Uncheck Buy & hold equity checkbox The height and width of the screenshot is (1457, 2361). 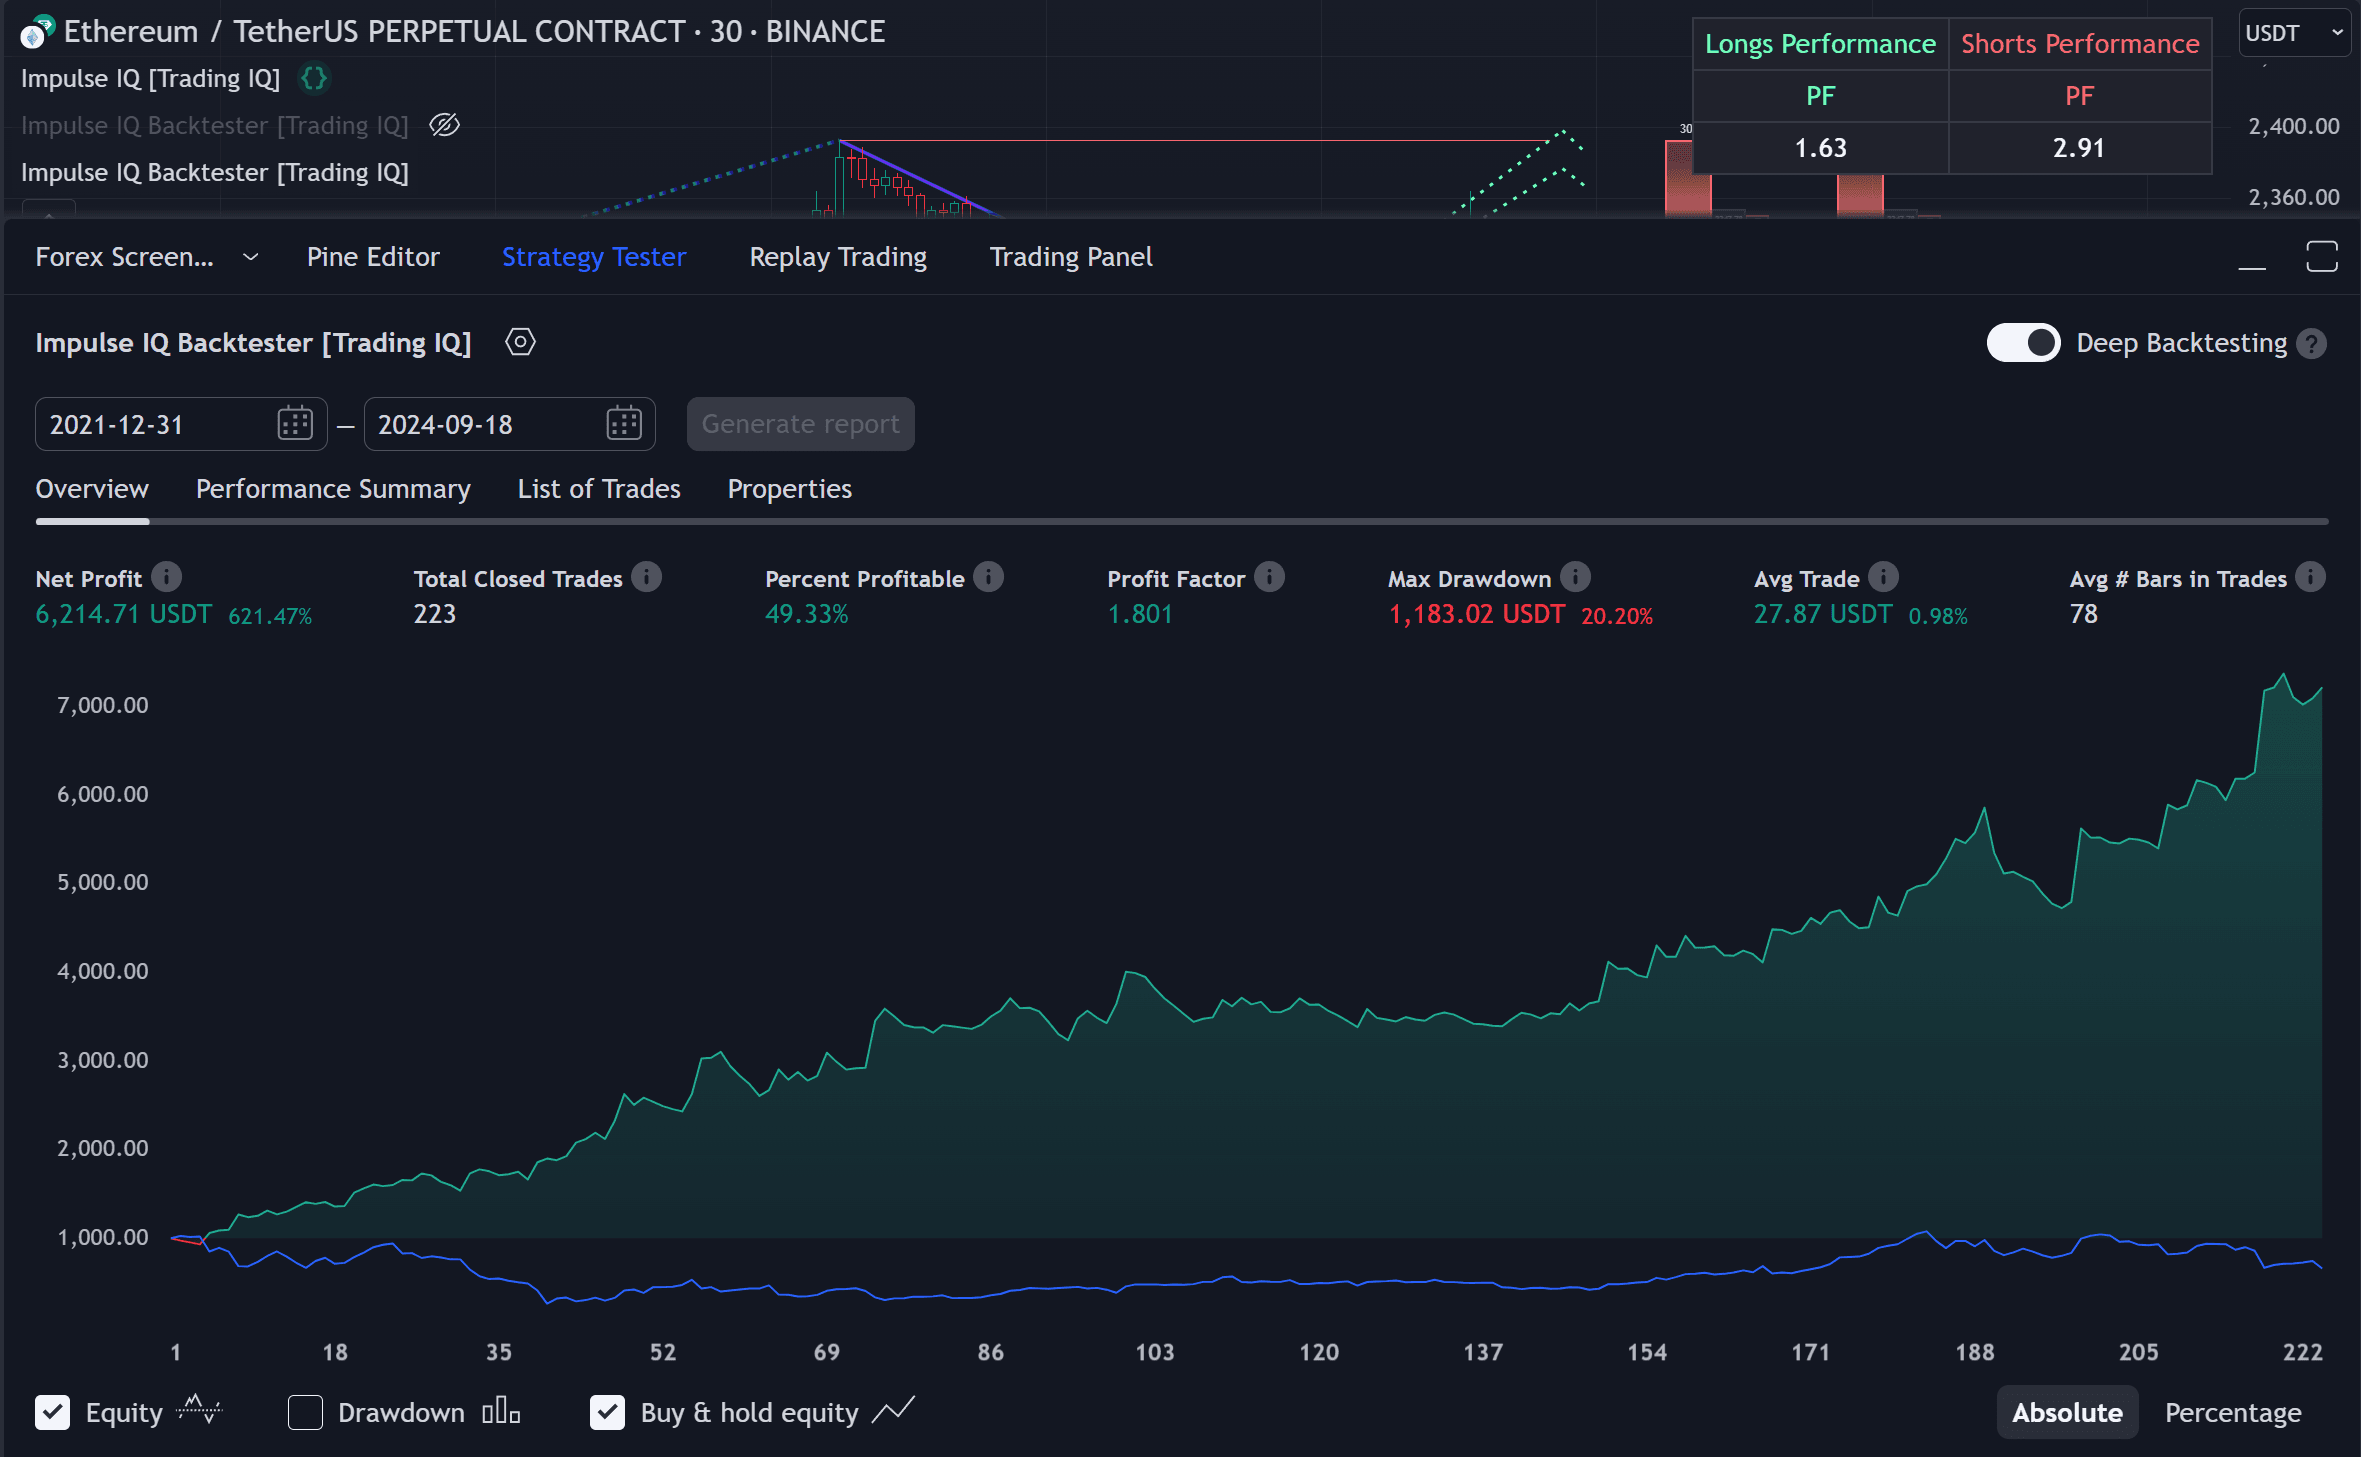point(607,1412)
